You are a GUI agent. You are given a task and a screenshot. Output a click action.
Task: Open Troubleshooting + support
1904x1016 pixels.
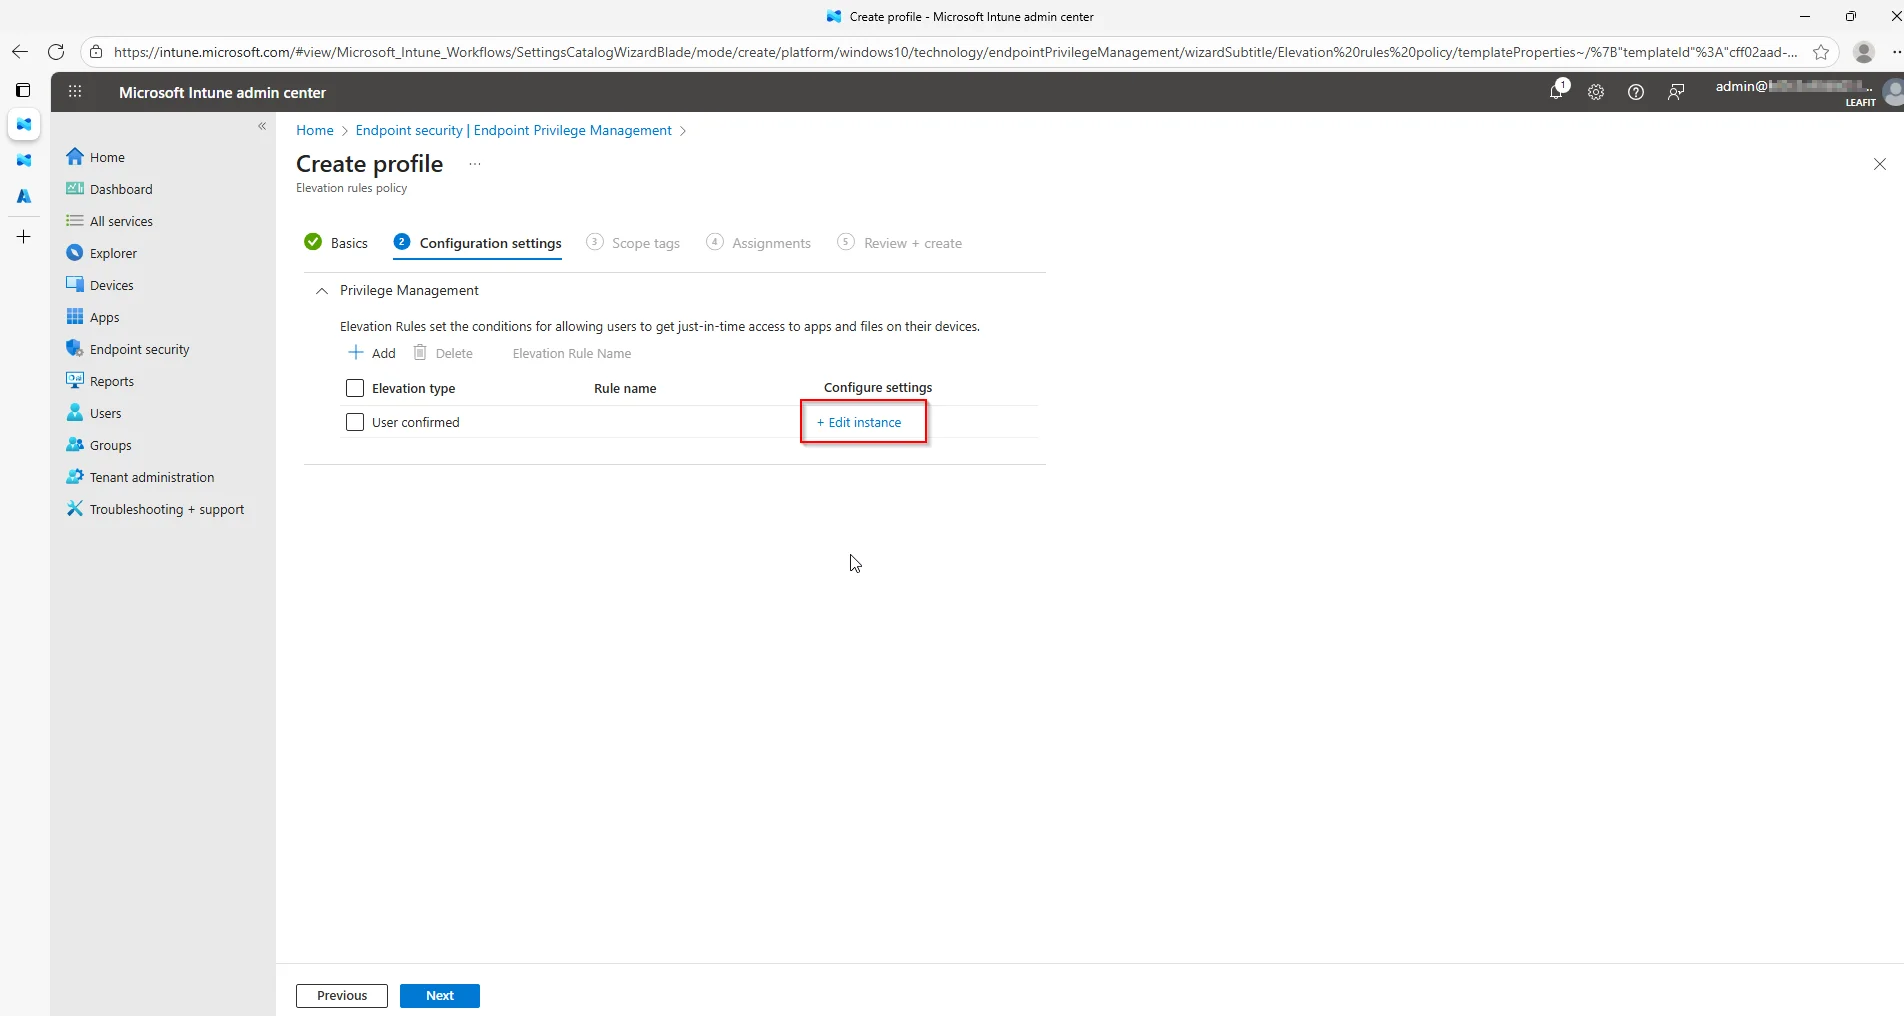[167, 509]
